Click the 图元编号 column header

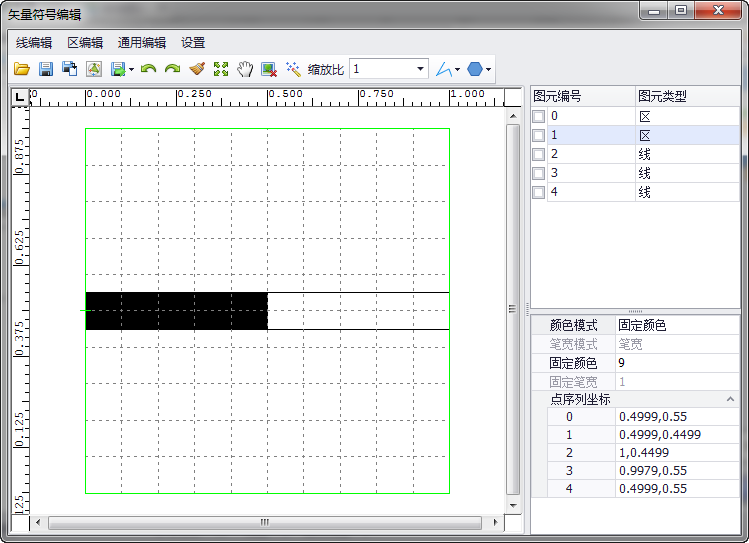[558, 96]
